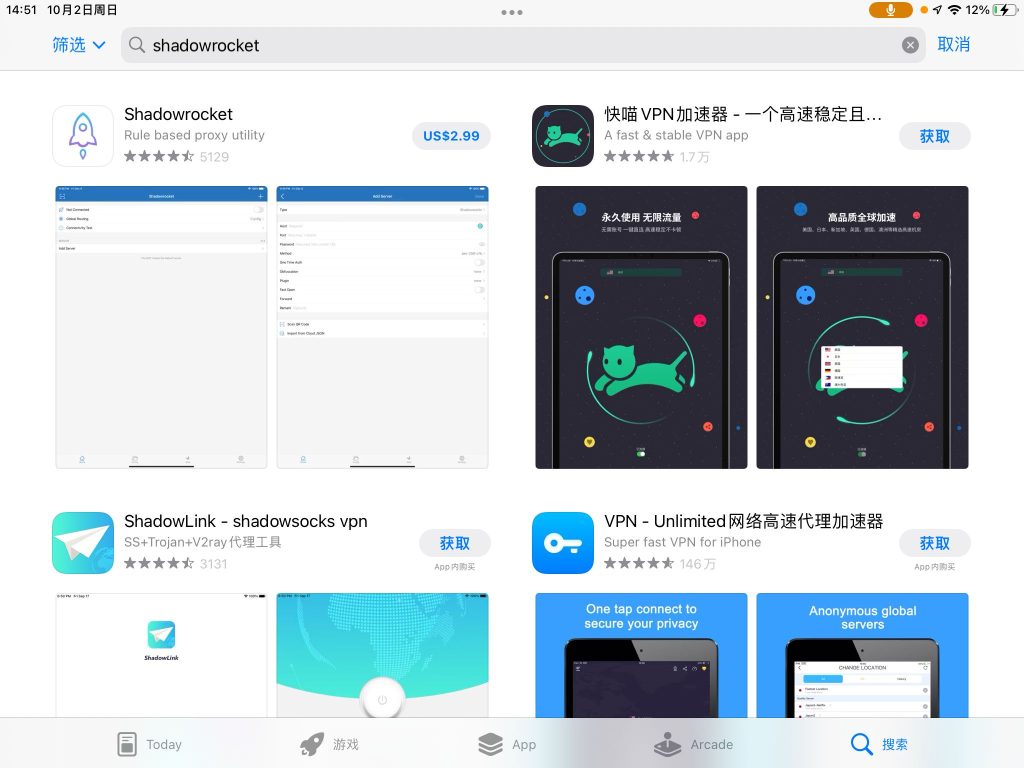
Task: Buy Shadowrocket for US$2.99
Action: pyautogui.click(x=451, y=136)
